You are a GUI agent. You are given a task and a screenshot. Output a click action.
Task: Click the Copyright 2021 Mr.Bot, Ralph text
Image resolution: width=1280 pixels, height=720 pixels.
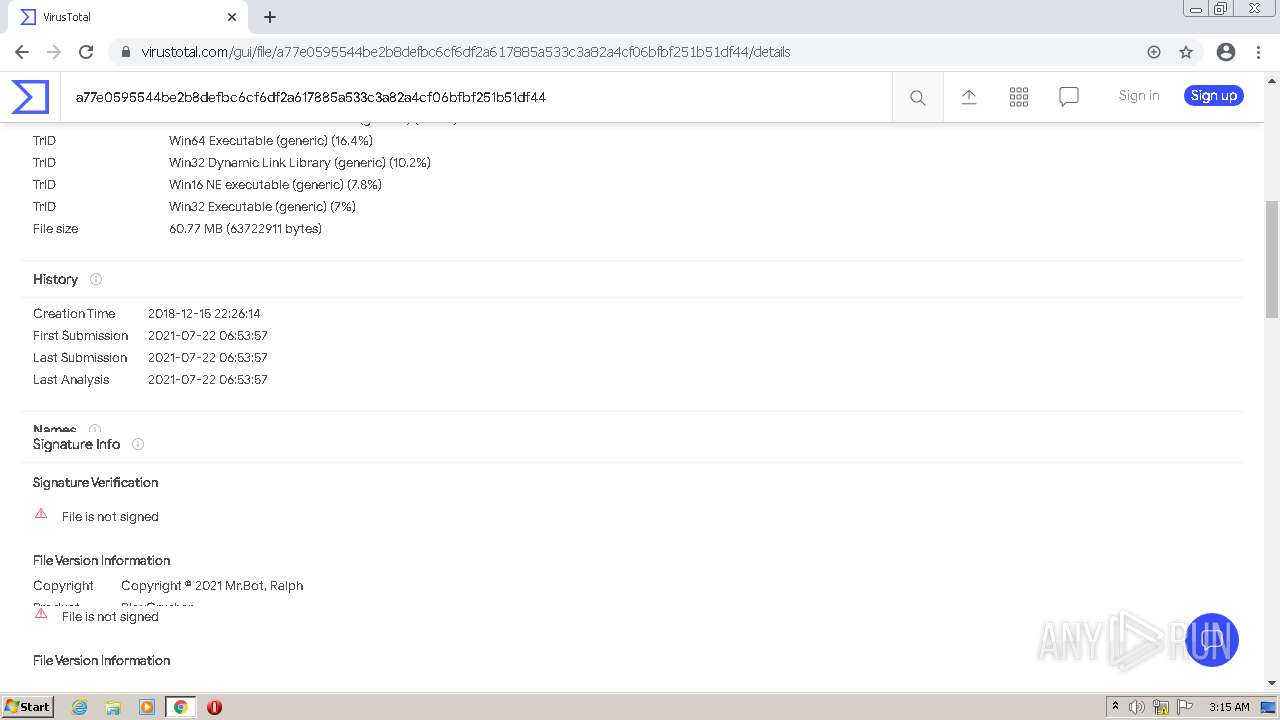[212, 586]
